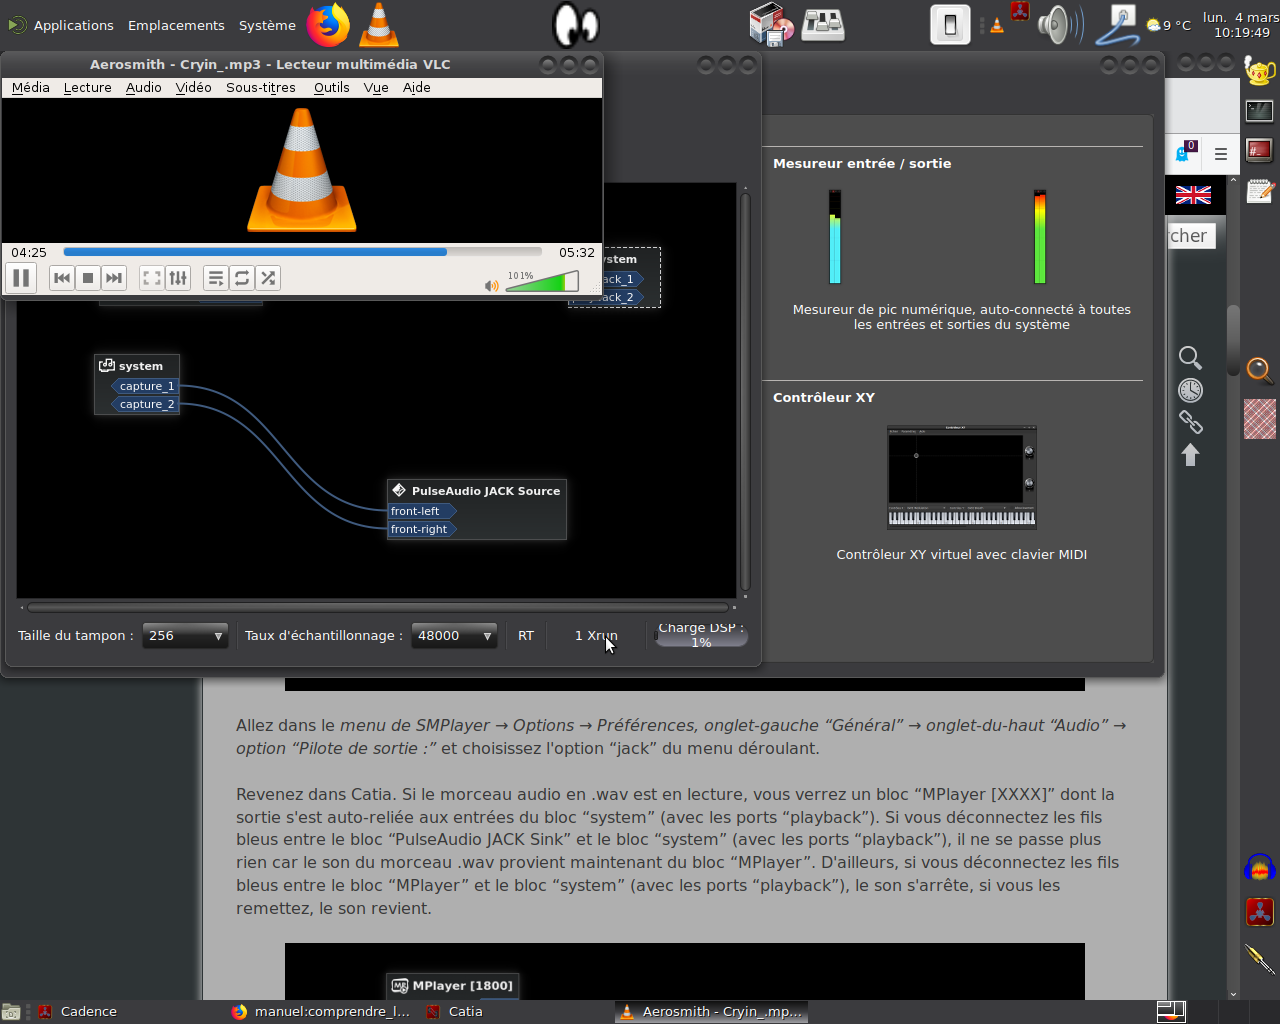Open the network connection tray icon
Screen dimensions: 1280x1024
1117,25
